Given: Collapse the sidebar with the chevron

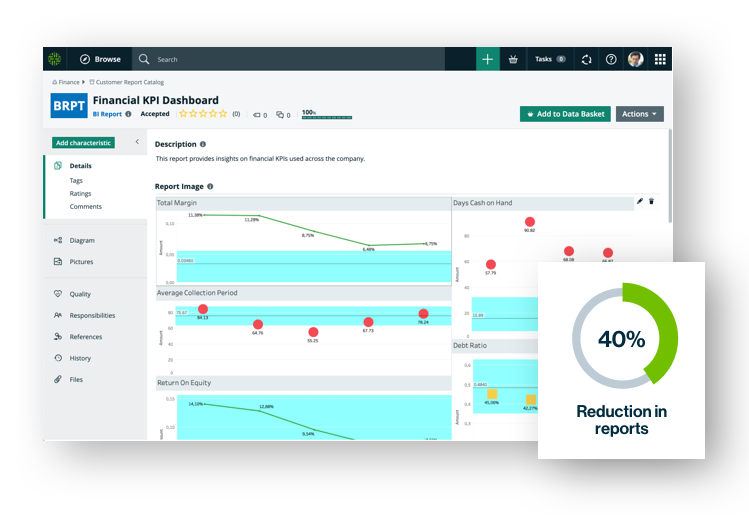Looking at the screenshot, I should [x=137, y=141].
